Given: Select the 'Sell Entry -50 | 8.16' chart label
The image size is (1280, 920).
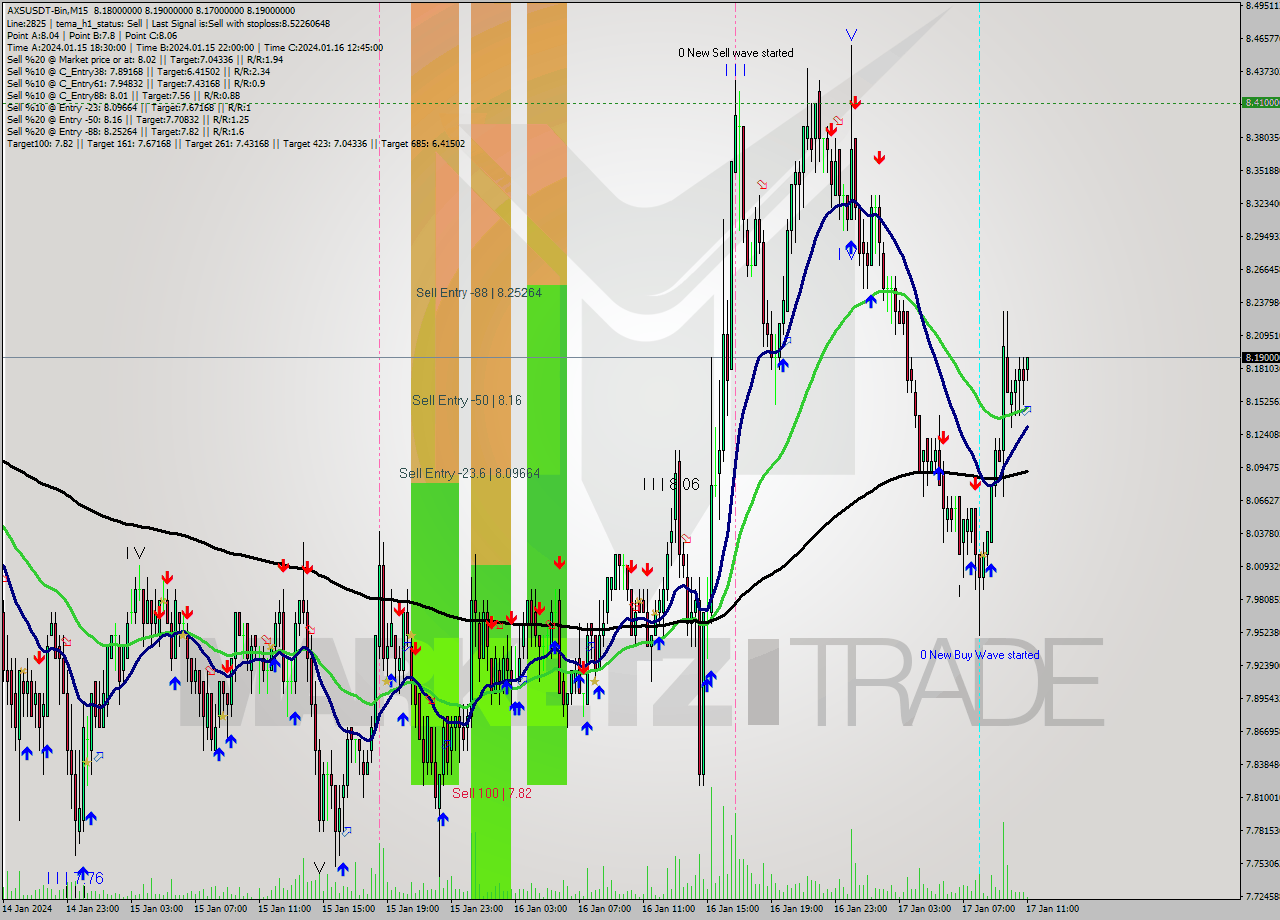Looking at the screenshot, I should tap(467, 400).
